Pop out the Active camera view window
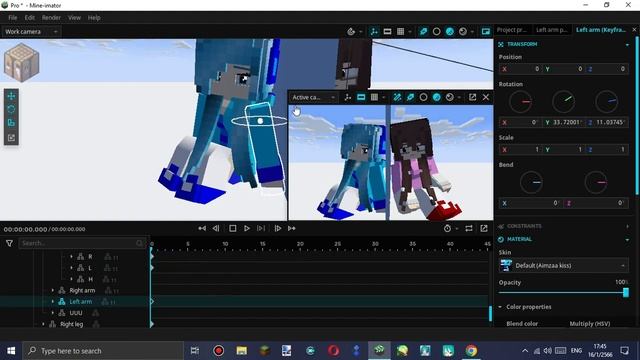 pyautogui.click(x=472, y=97)
